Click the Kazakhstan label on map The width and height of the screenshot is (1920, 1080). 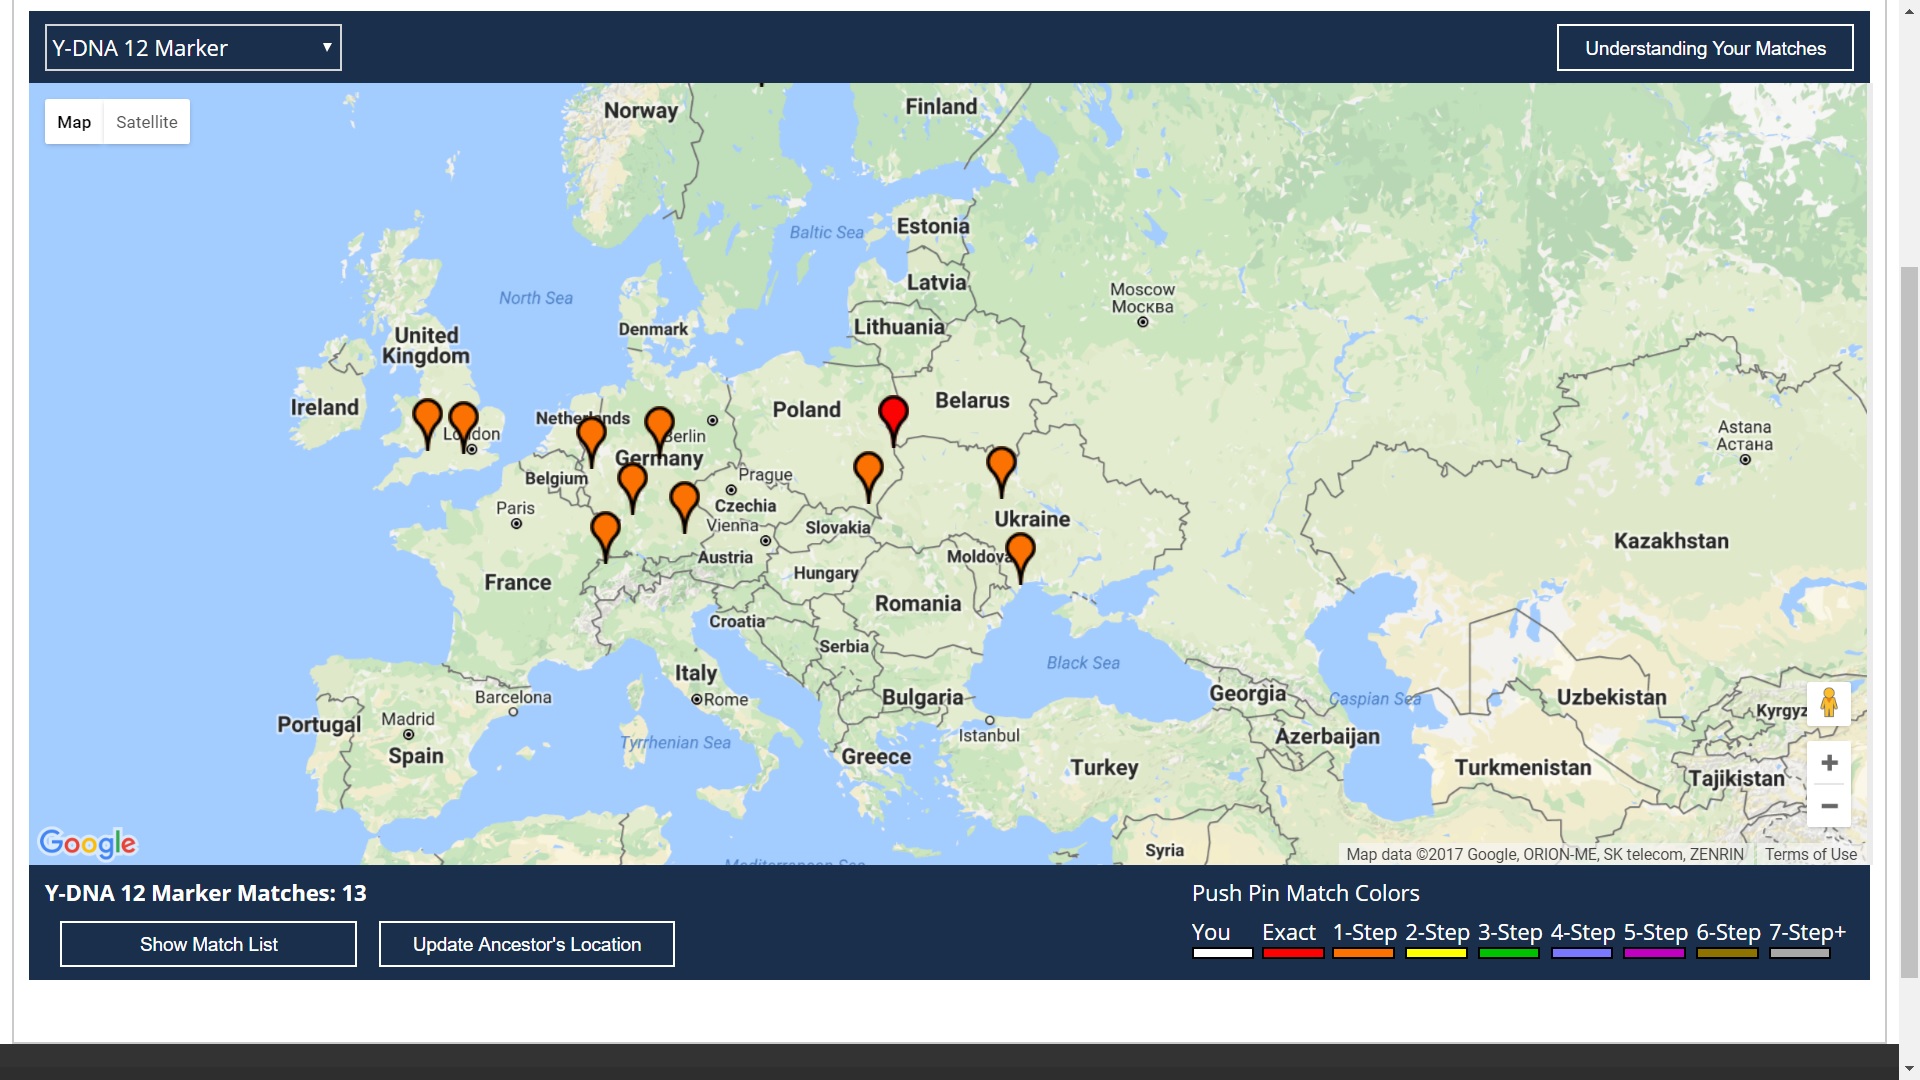click(x=1671, y=541)
